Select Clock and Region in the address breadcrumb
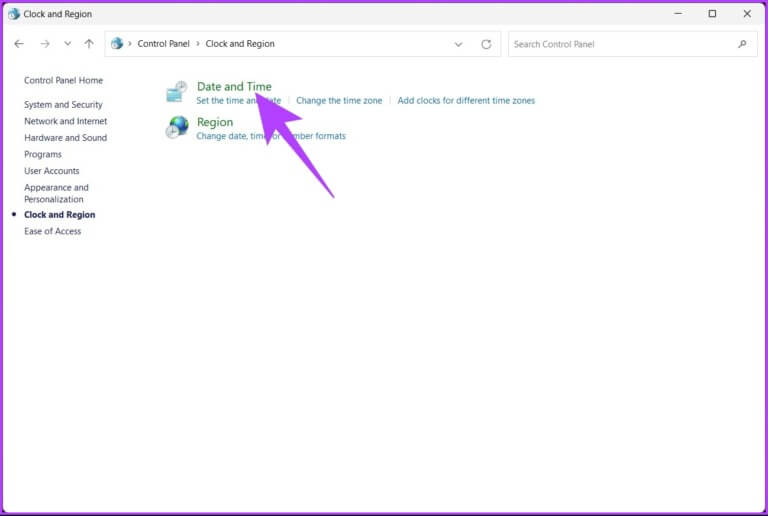768x516 pixels. click(x=240, y=44)
